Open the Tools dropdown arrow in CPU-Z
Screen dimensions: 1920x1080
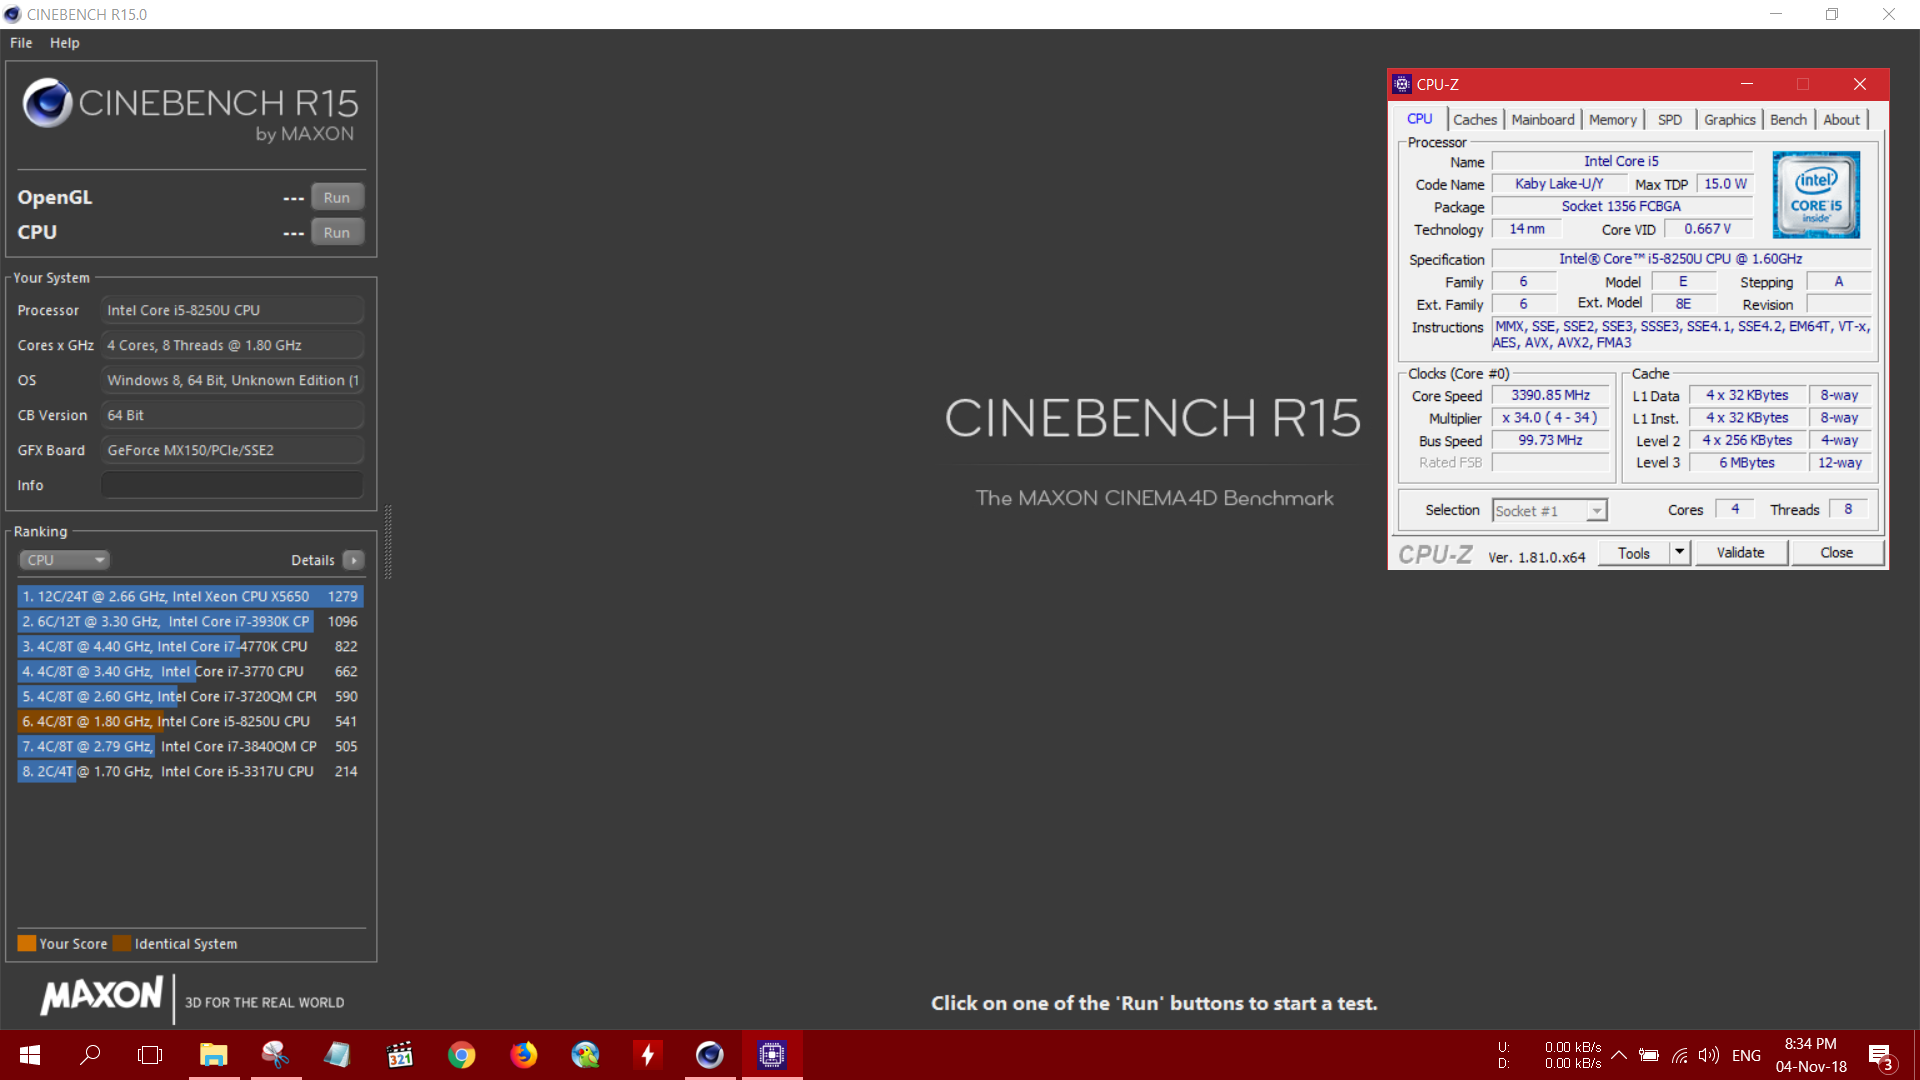click(x=1680, y=553)
